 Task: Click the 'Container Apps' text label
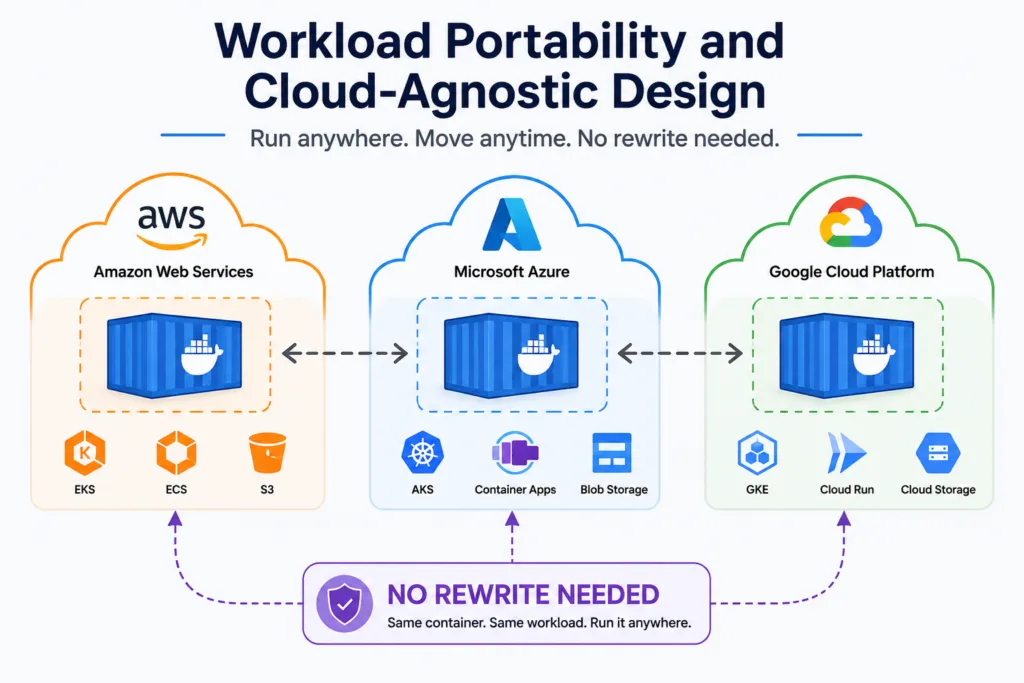[x=515, y=490]
